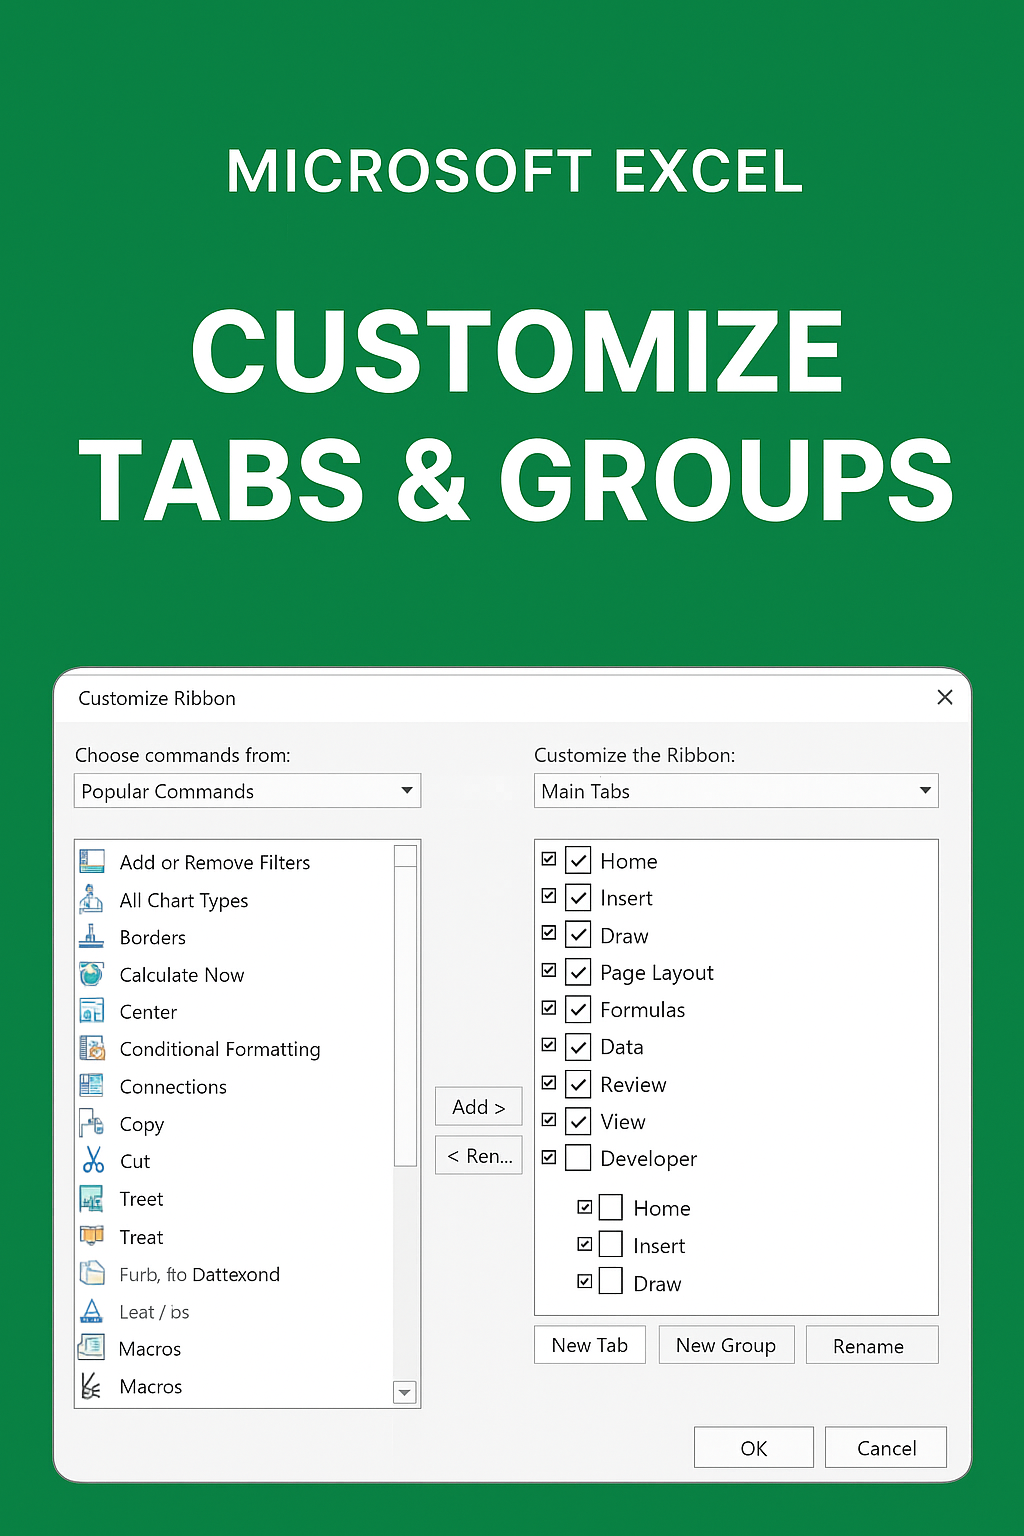Click the Copy command icon
This screenshot has height=1536, width=1024.
91,1124
